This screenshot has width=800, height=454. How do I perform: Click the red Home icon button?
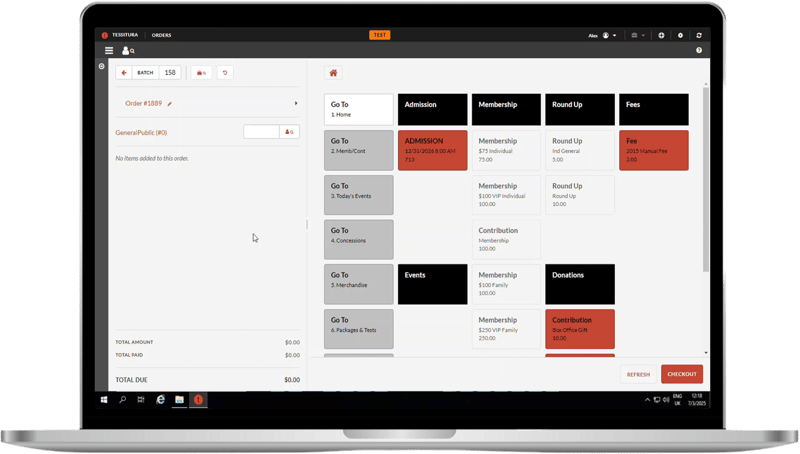pyautogui.click(x=333, y=73)
